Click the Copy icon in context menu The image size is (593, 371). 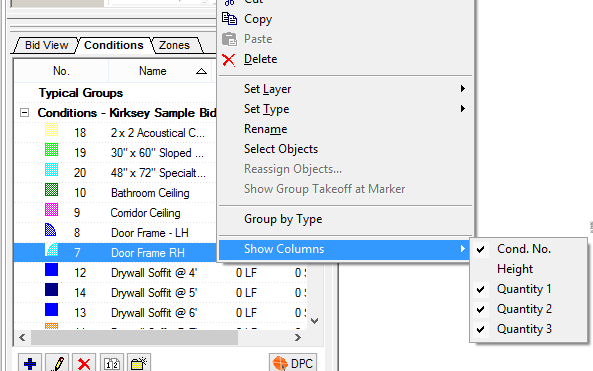click(x=229, y=19)
